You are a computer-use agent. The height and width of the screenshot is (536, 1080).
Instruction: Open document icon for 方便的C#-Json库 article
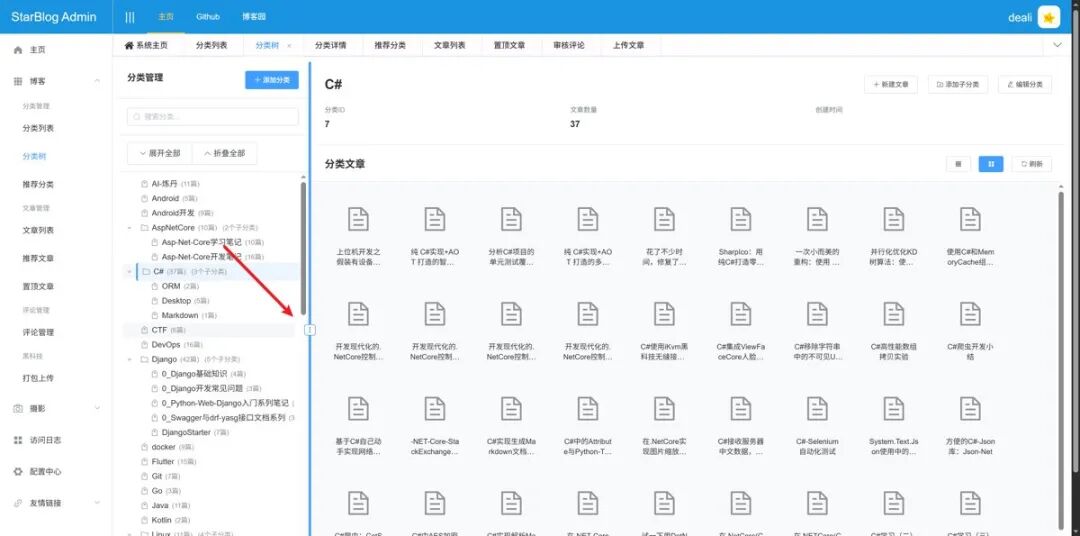[x=970, y=409]
